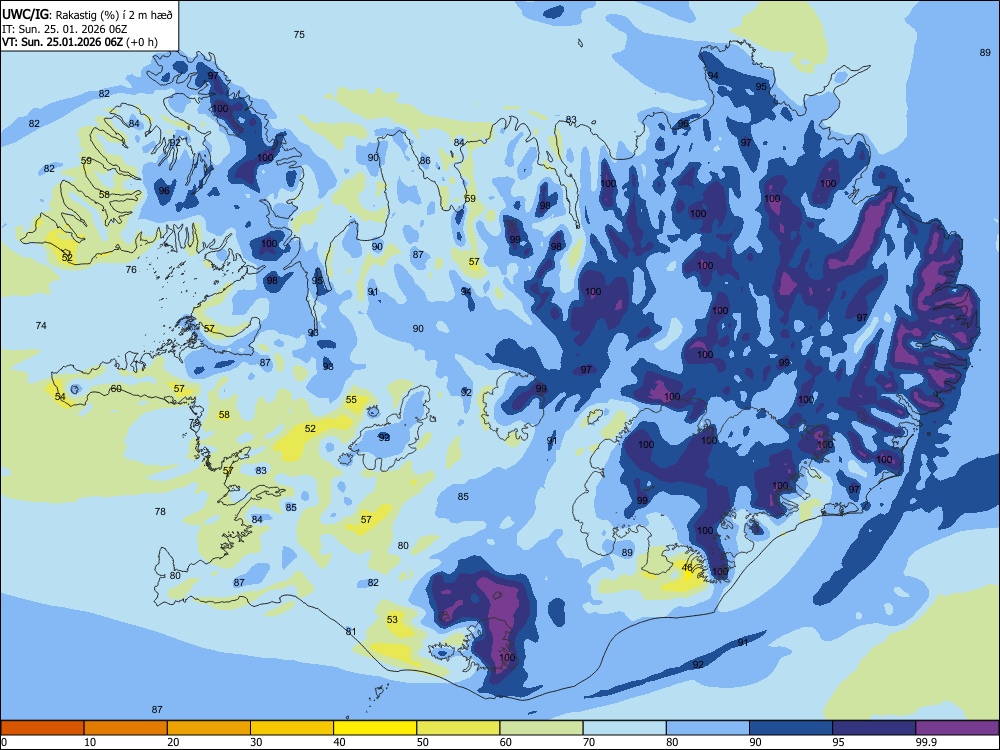The width and height of the screenshot is (1000, 750).
Task: Click the humidity value '81' on the map
Action: (351, 631)
